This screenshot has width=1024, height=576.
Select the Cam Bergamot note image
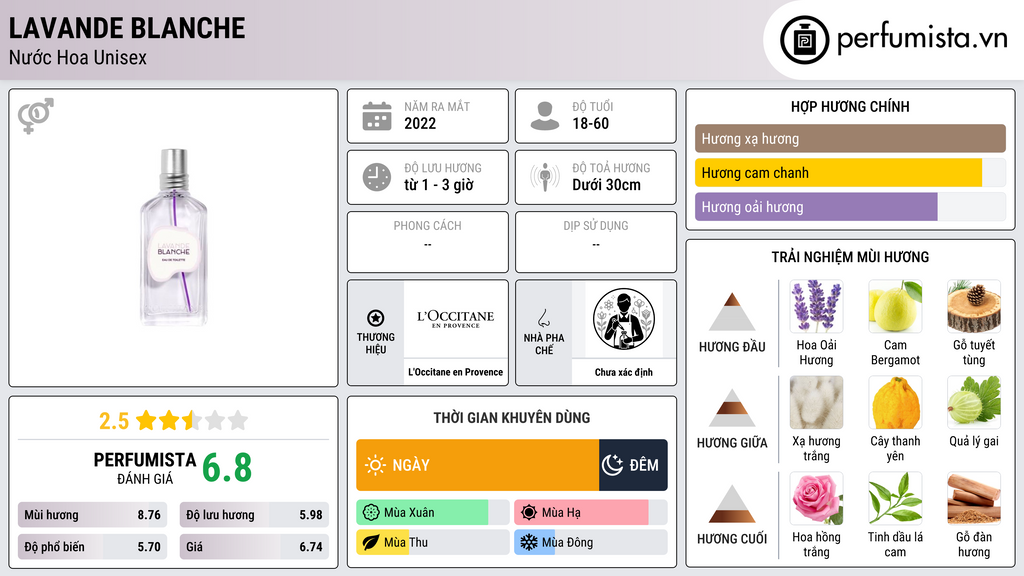pyautogui.click(x=895, y=306)
